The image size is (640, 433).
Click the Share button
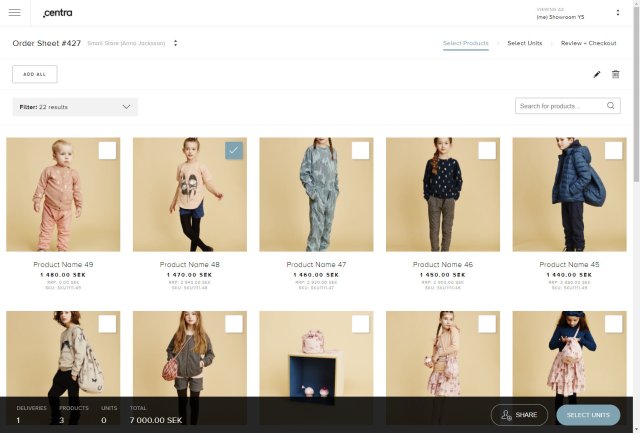point(519,415)
